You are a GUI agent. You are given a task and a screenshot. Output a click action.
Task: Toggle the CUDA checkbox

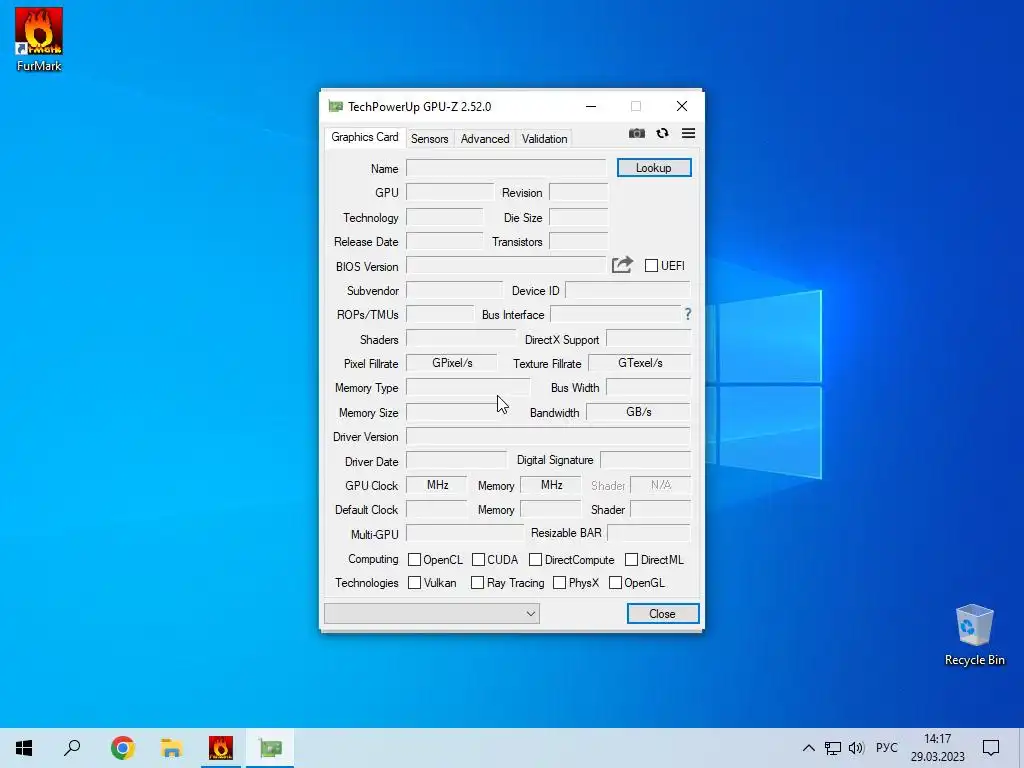point(478,560)
